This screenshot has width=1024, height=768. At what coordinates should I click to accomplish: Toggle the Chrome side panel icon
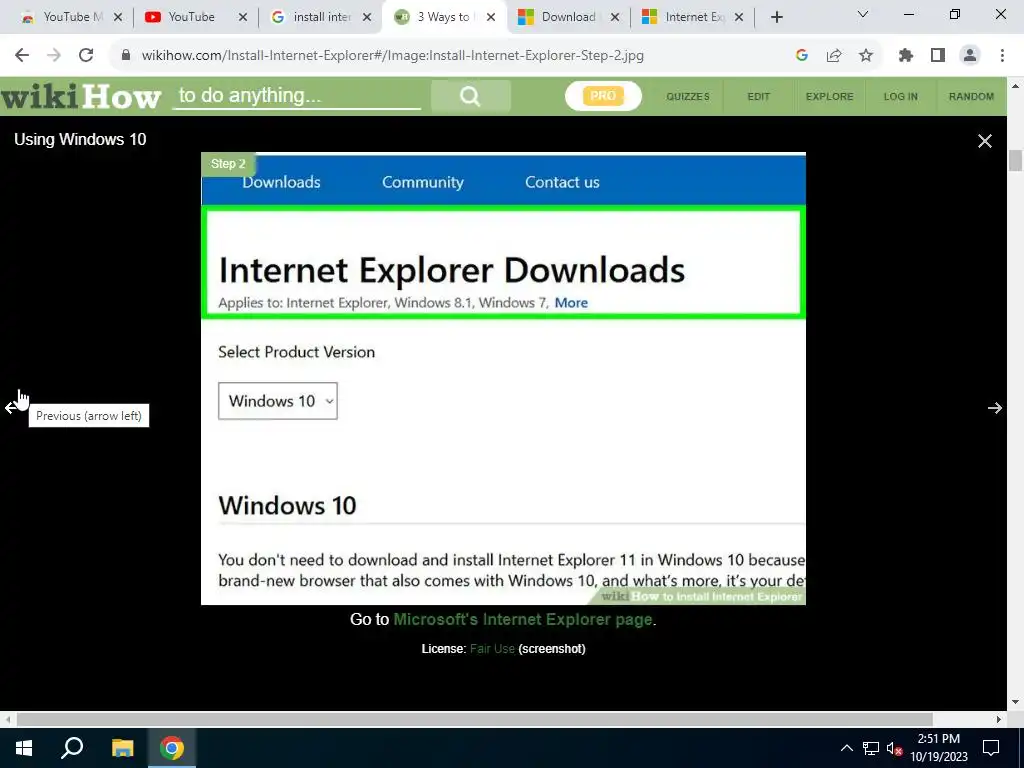[938, 56]
